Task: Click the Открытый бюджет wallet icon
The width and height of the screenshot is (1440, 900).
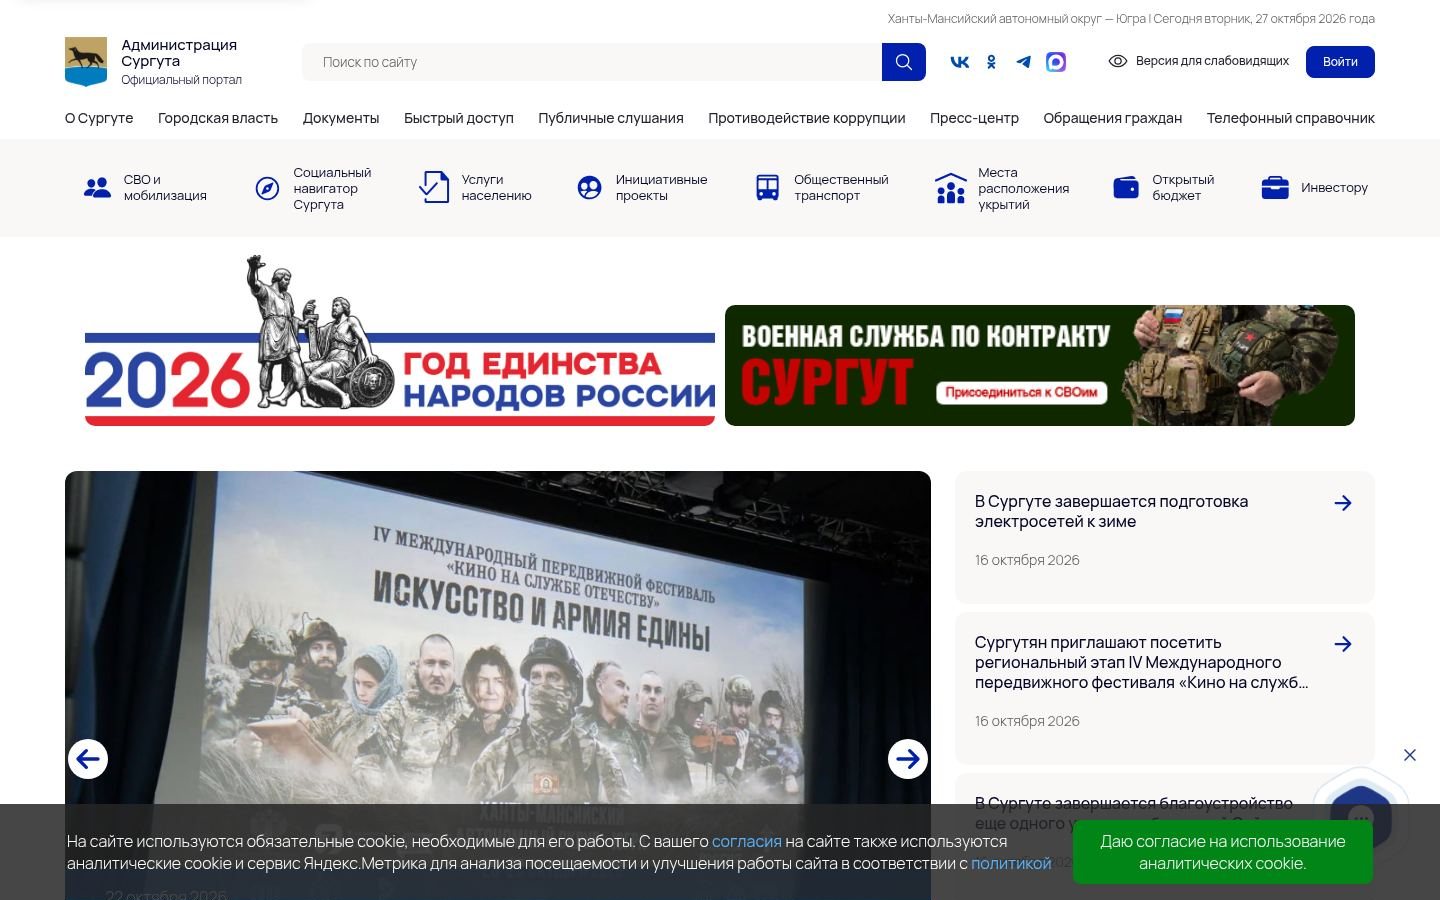Action: click(x=1126, y=188)
